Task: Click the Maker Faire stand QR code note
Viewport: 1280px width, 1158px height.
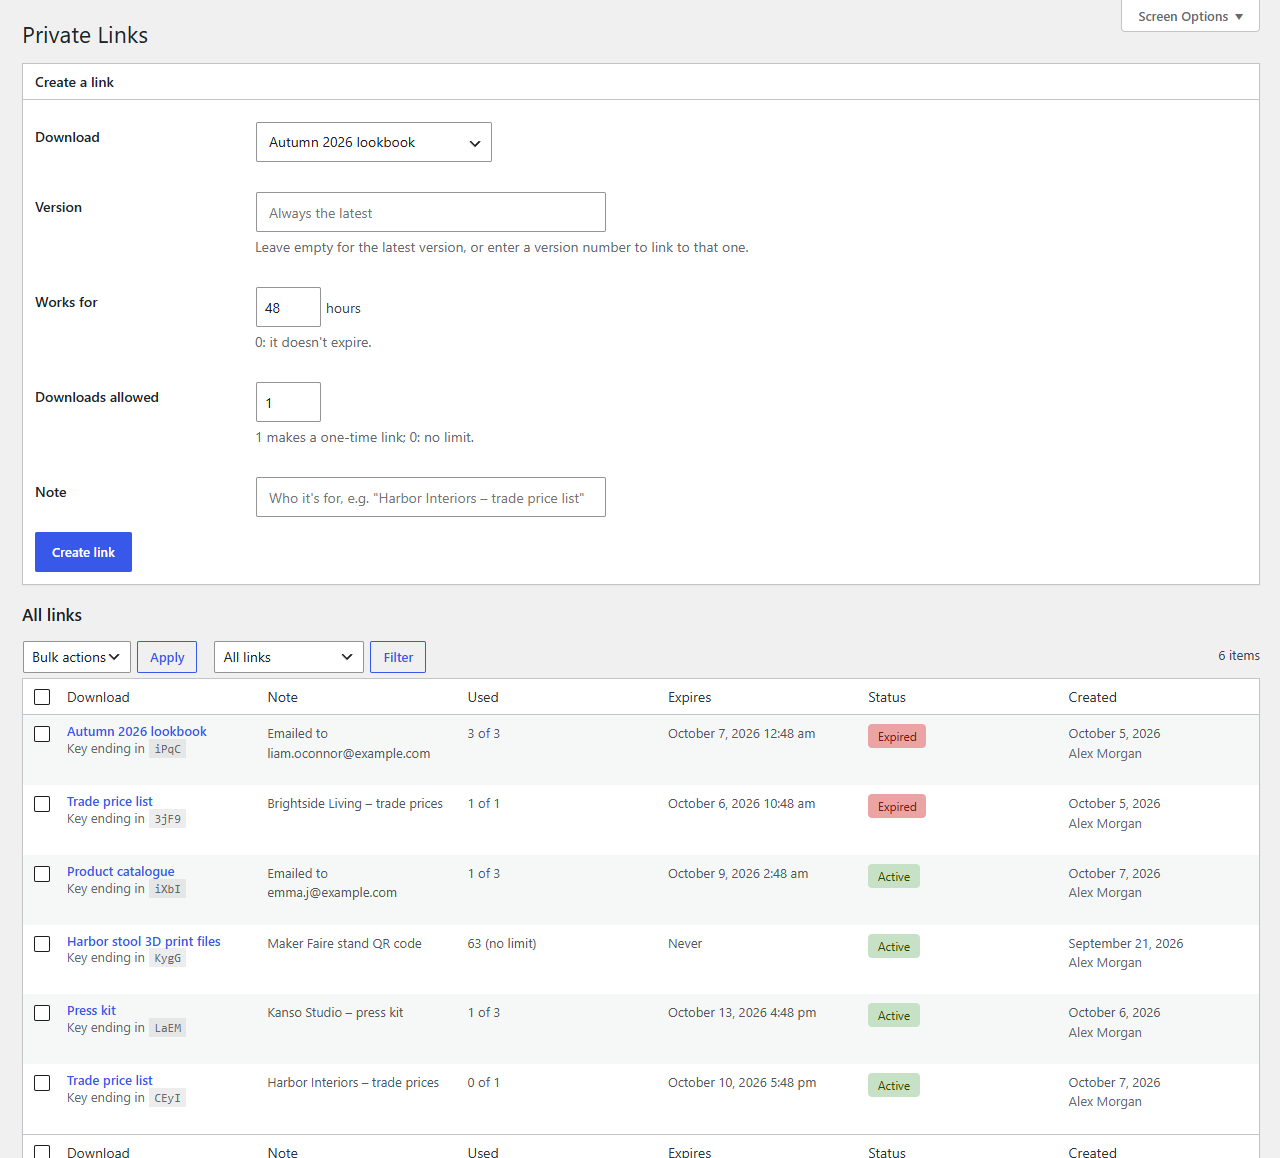Action: [344, 943]
